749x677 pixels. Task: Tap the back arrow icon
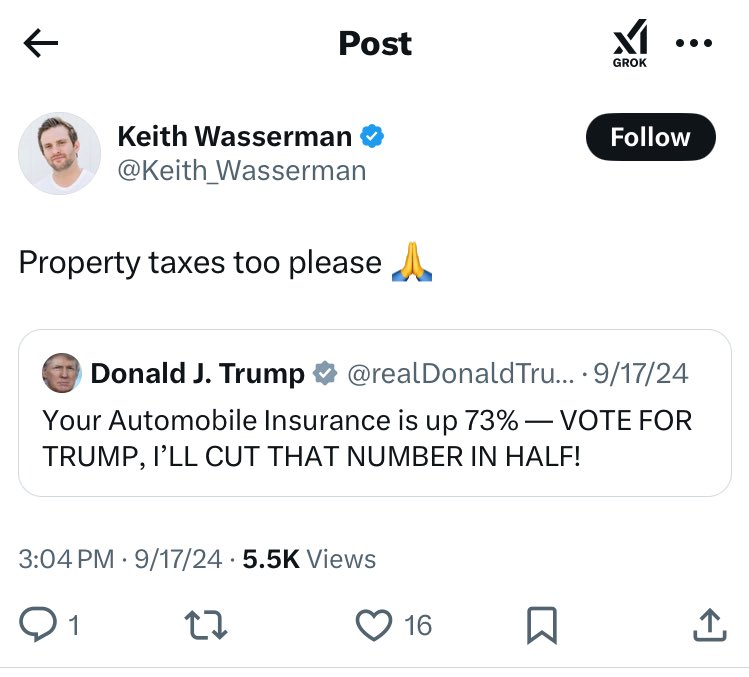[x=41, y=43]
